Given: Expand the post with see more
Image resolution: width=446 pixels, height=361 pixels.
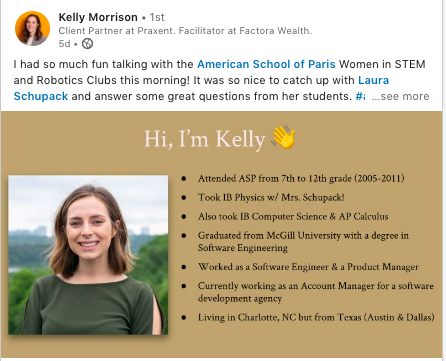Looking at the screenshot, I should coord(400,96).
